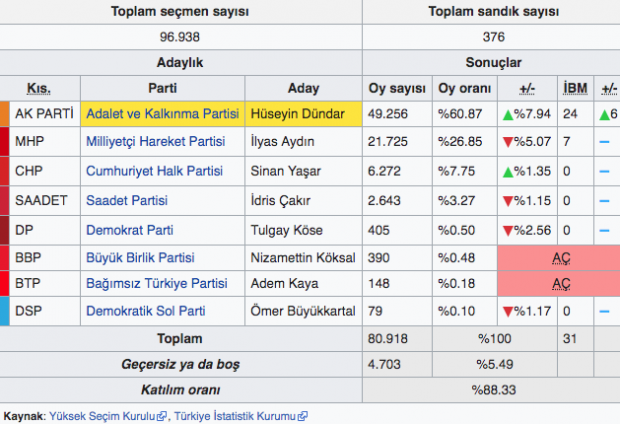Click AÇ link in BBP row
This screenshot has width=620, height=424.
(560, 257)
